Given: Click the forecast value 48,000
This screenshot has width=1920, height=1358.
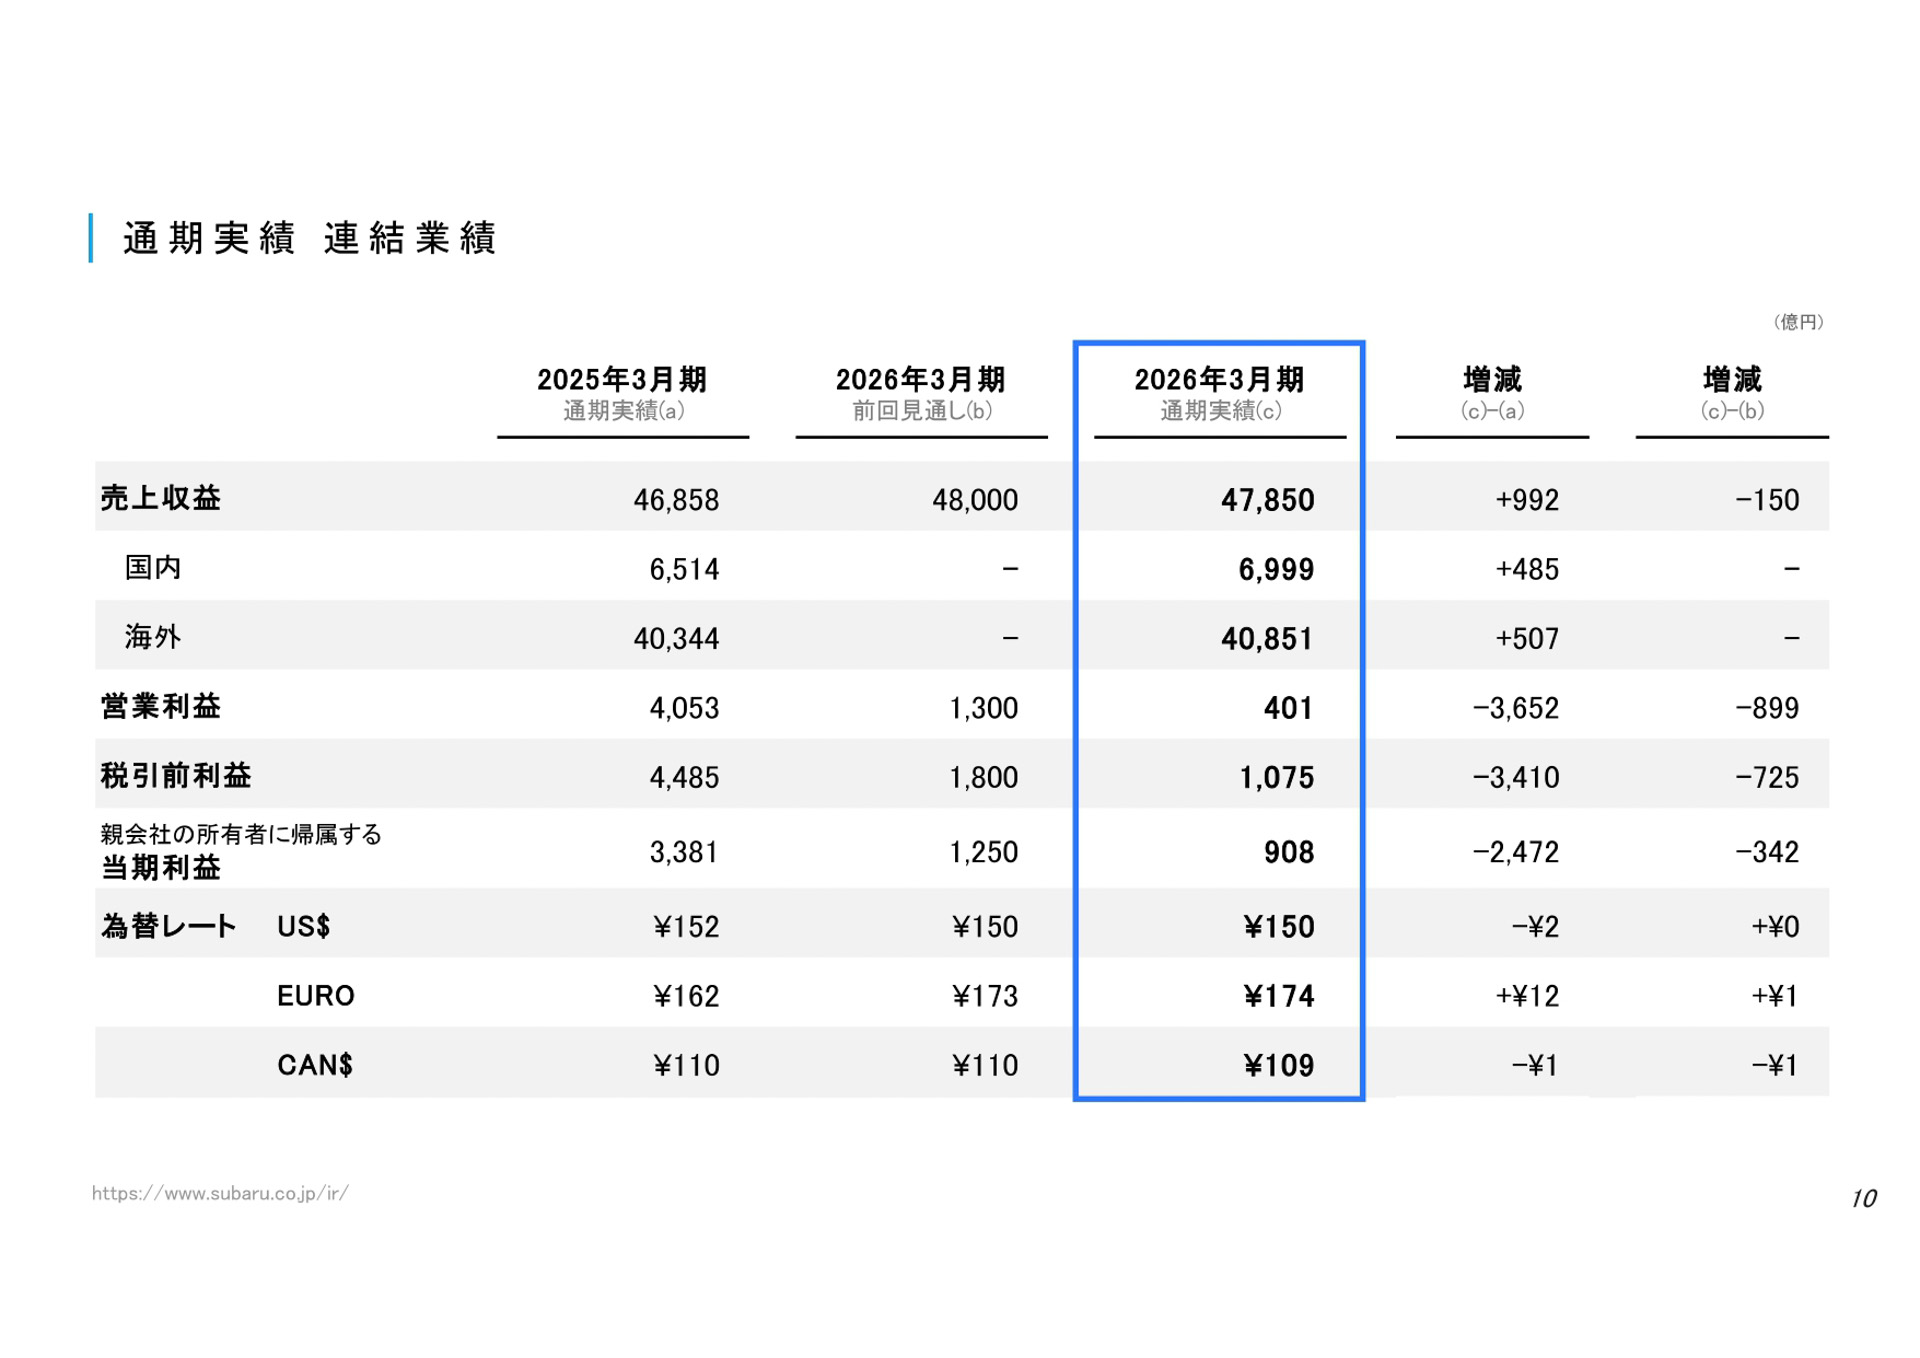Looking at the screenshot, I should (975, 500).
